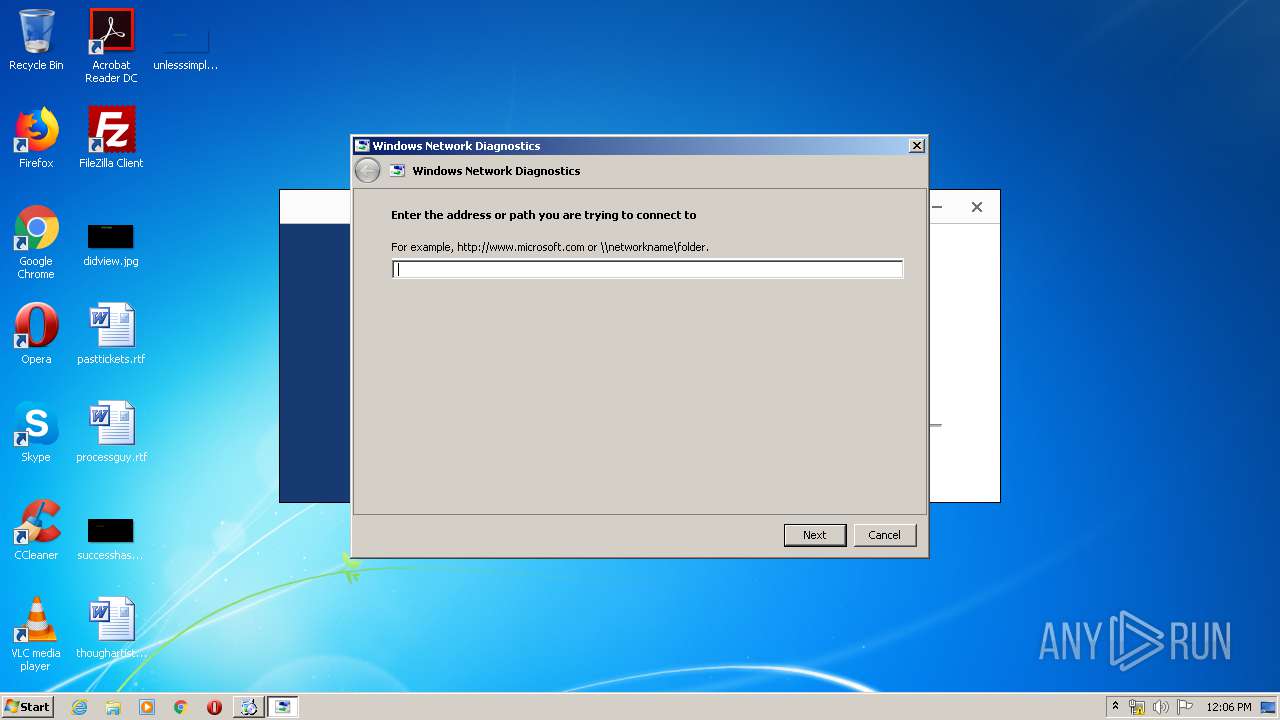
Task: Switch to Network Diagnostics taskbar item
Action: point(283,707)
